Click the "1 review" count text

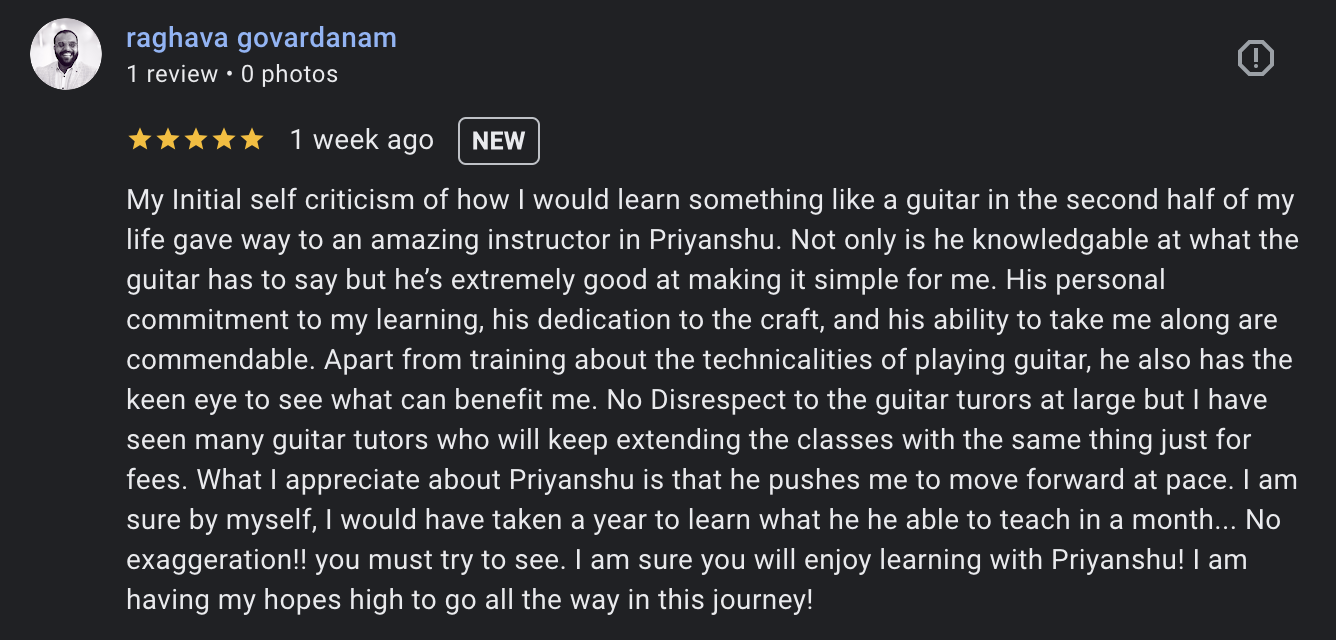point(172,74)
